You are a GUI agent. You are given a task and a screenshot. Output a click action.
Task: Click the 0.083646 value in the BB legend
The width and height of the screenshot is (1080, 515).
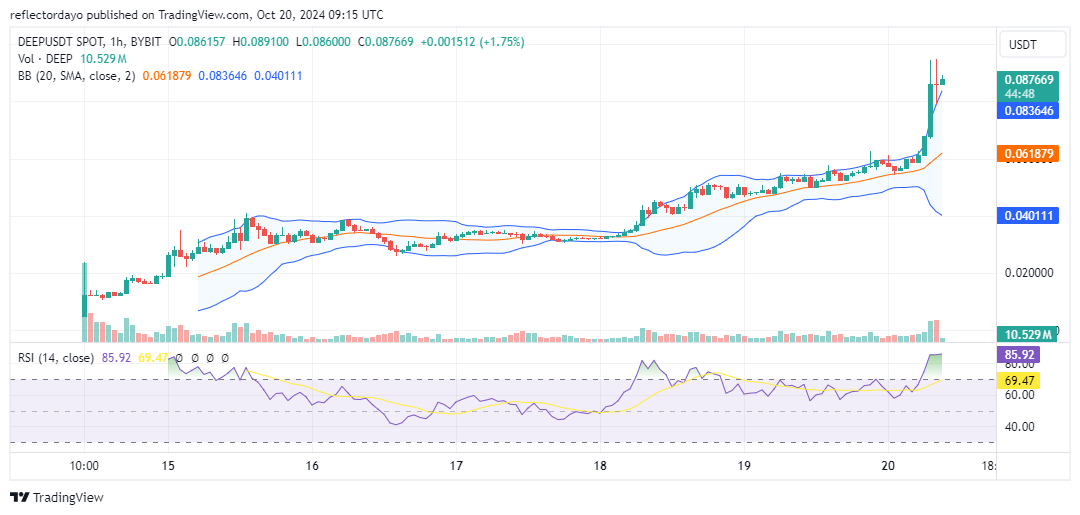click(x=222, y=76)
